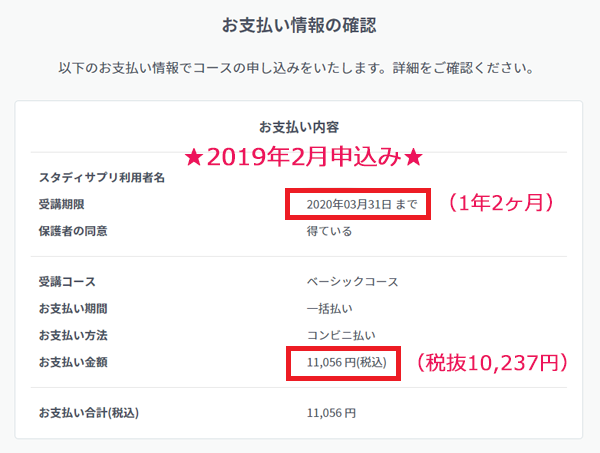
Task: Click the (1年2ヶ月) pink annotation
Action: coord(502,202)
